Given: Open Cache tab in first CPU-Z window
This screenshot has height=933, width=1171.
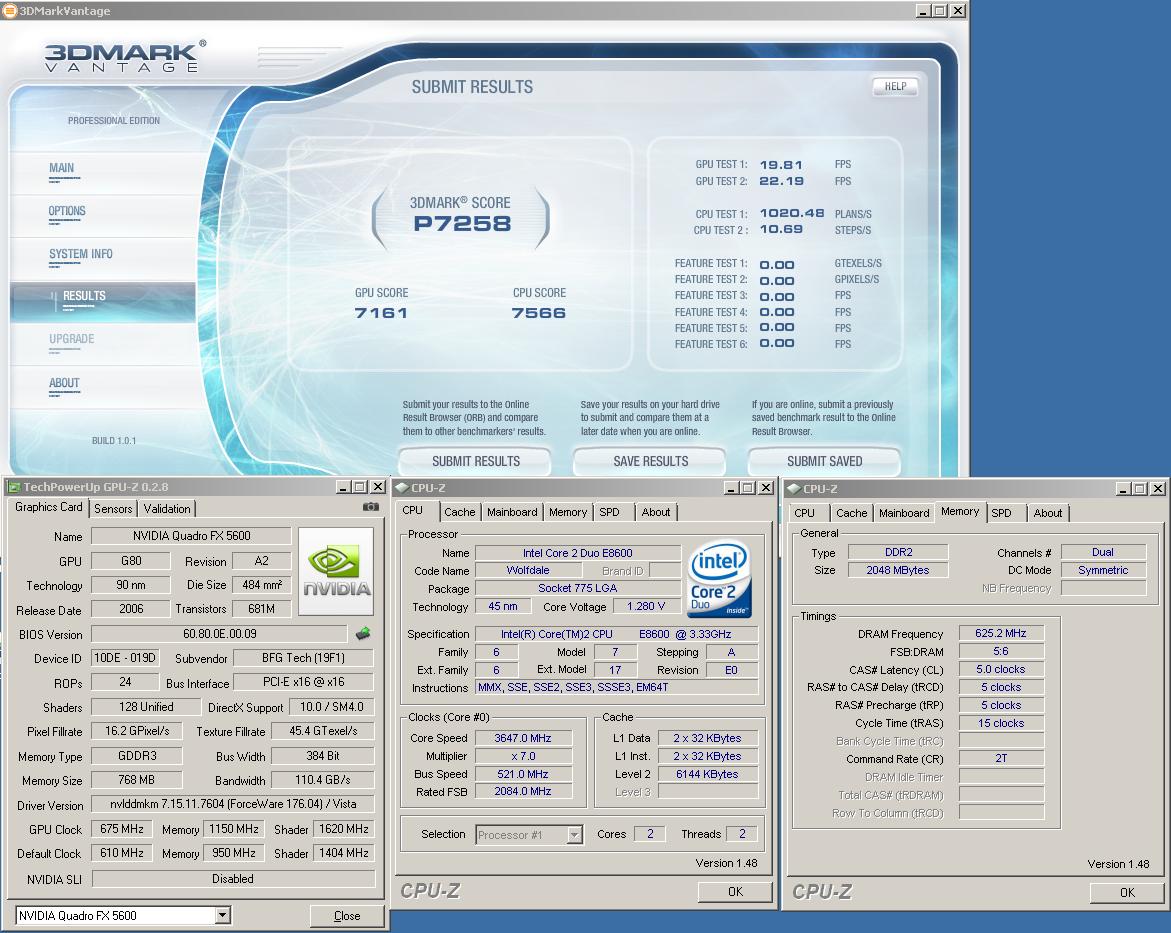Looking at the screenshot, I should [459, 512].
